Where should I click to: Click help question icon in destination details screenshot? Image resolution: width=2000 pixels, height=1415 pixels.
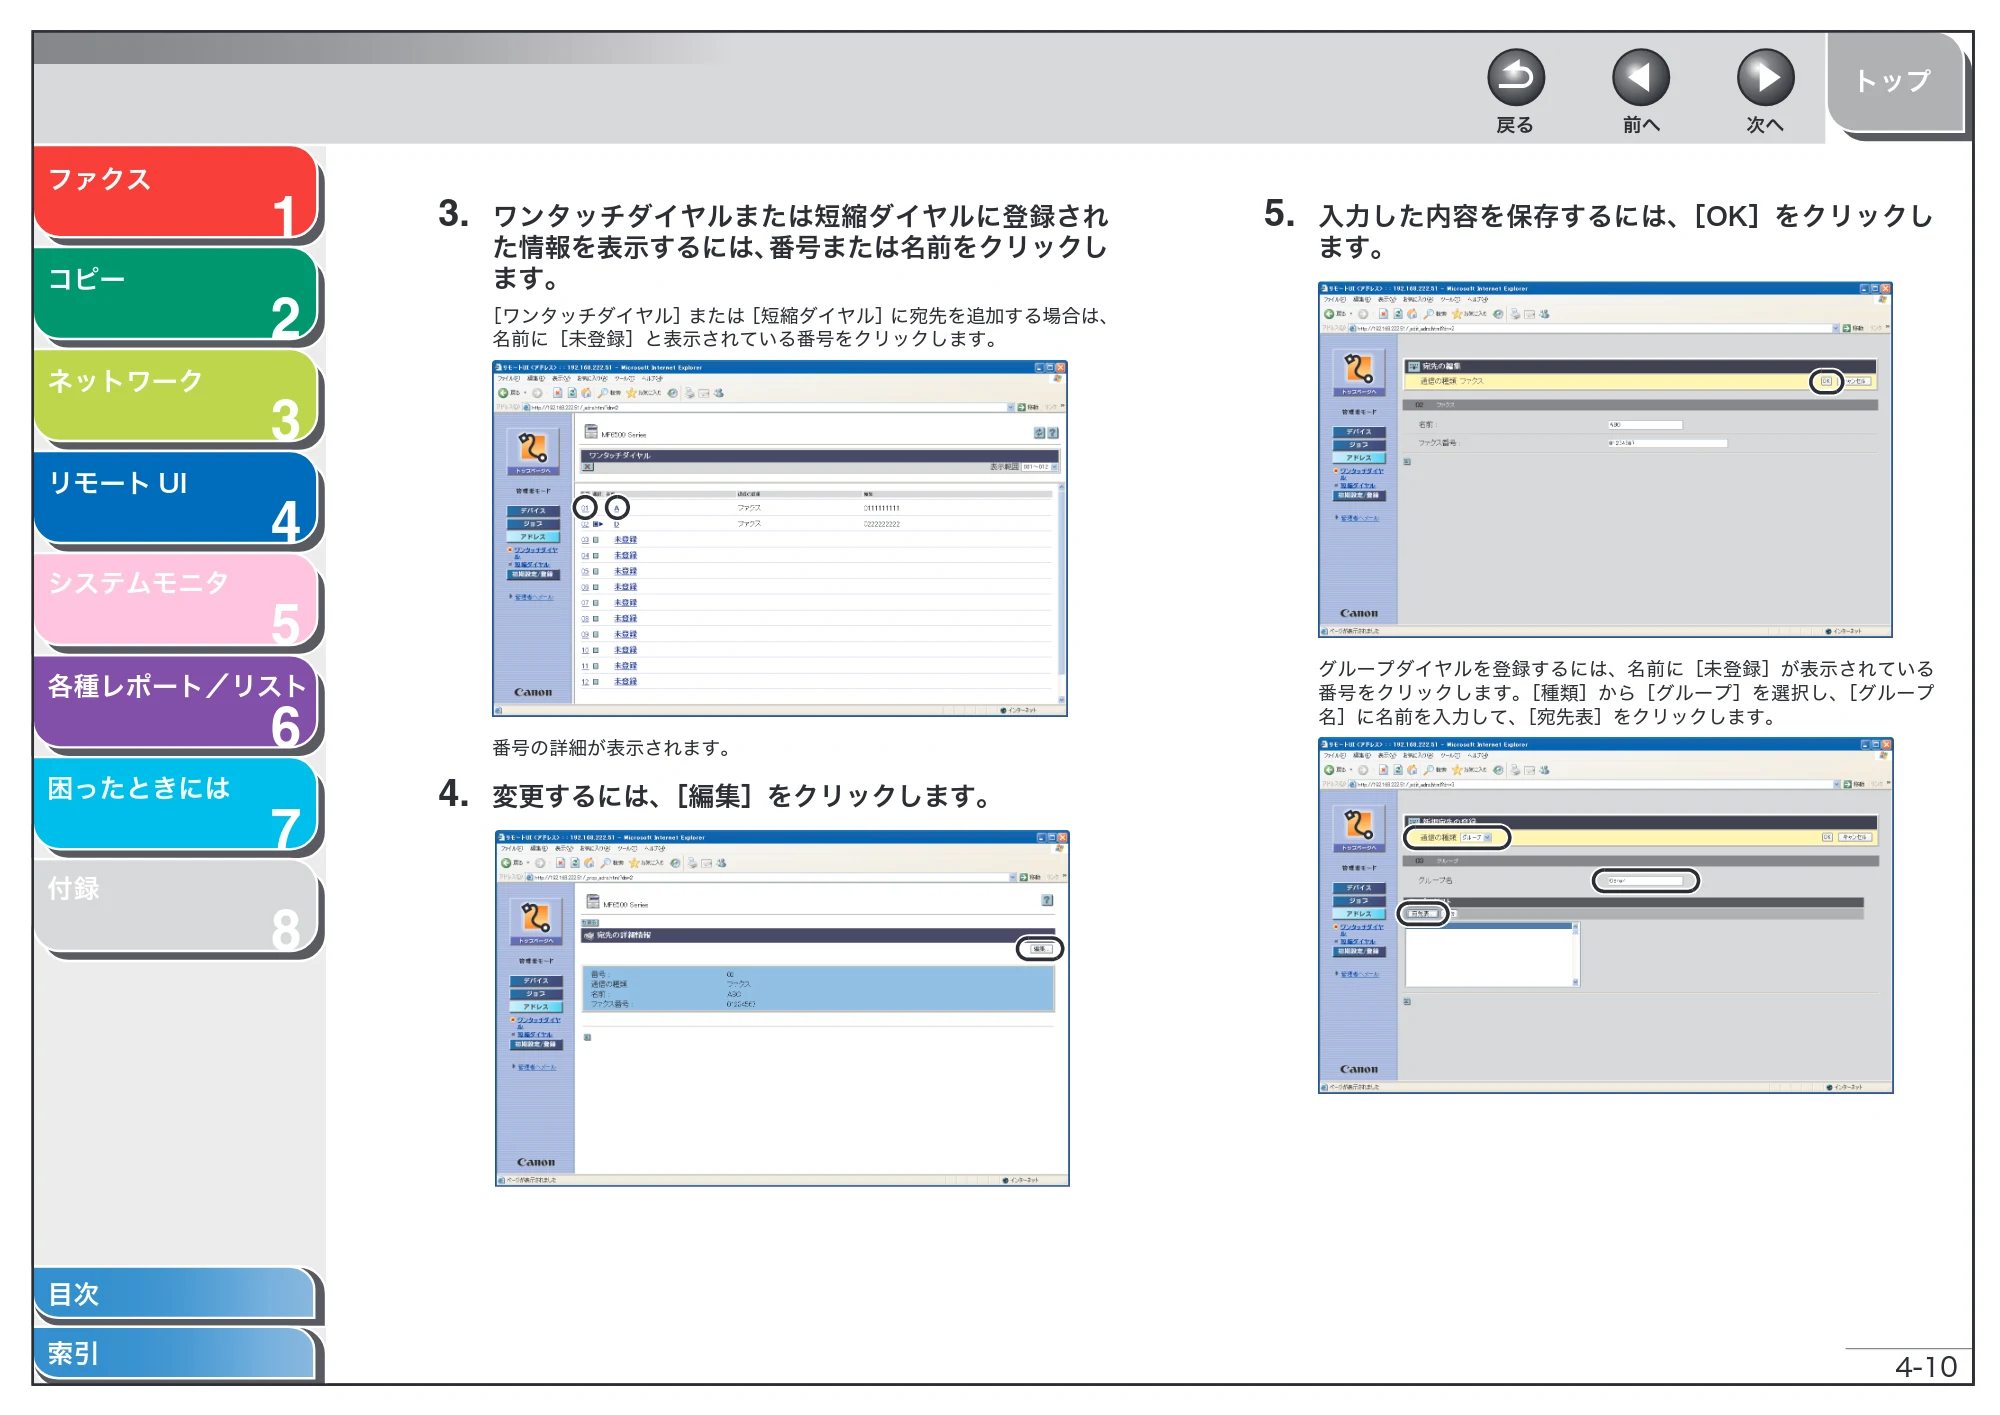click(1047, 900)
